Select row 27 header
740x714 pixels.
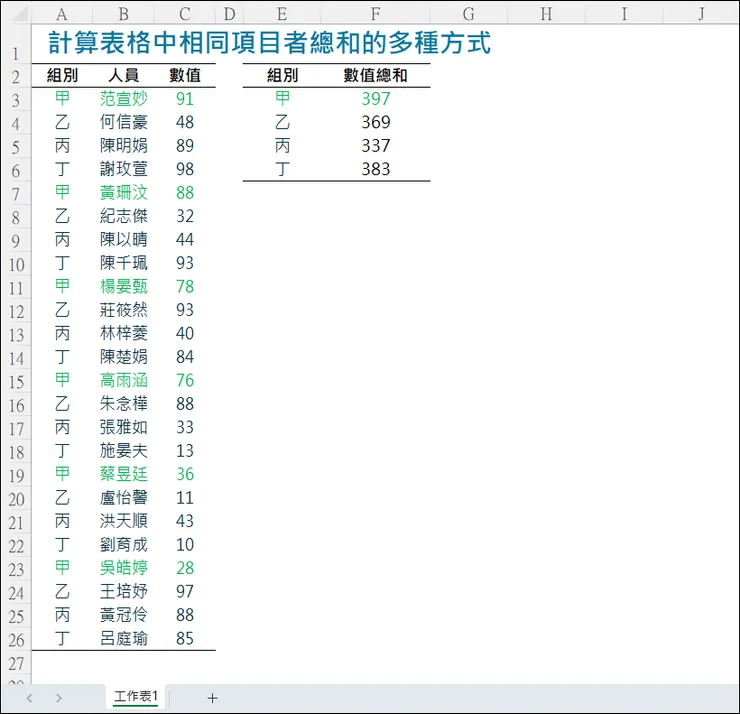(x=16, y=664)
